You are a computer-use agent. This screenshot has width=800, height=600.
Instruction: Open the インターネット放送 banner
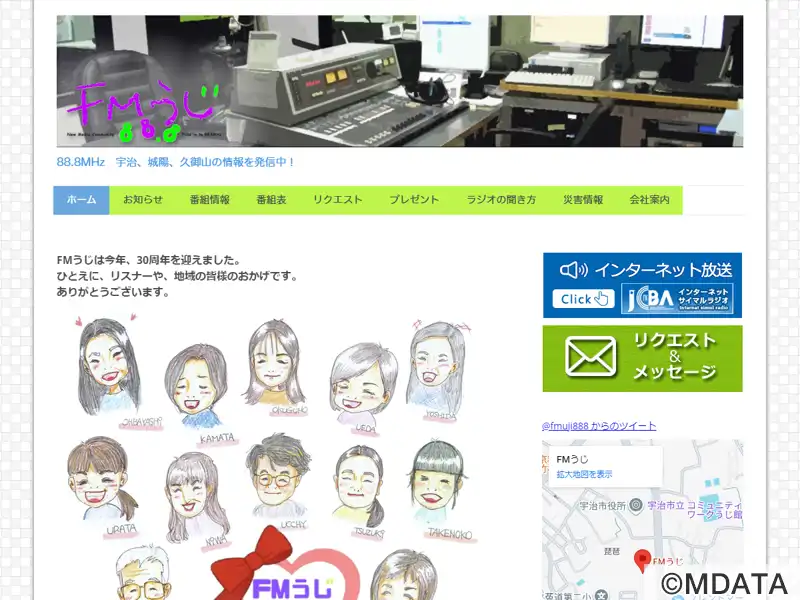642,285
